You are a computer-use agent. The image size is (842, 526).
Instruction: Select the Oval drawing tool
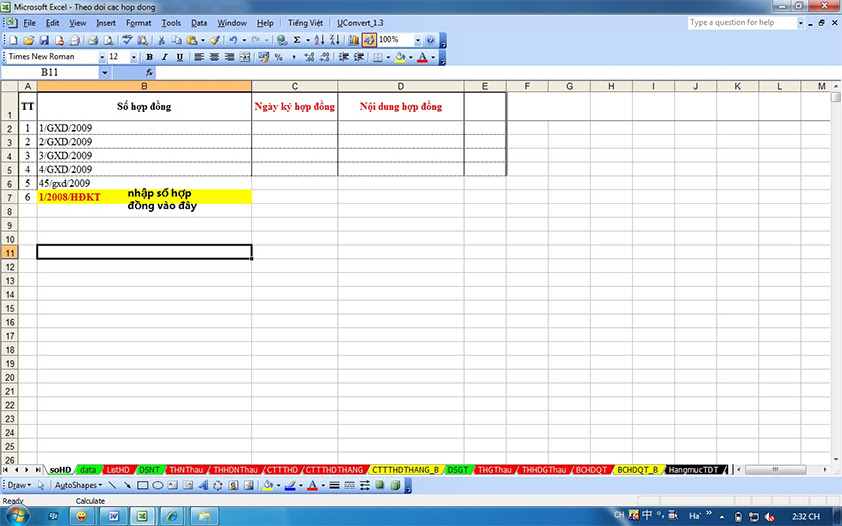[x=157, y=485]
